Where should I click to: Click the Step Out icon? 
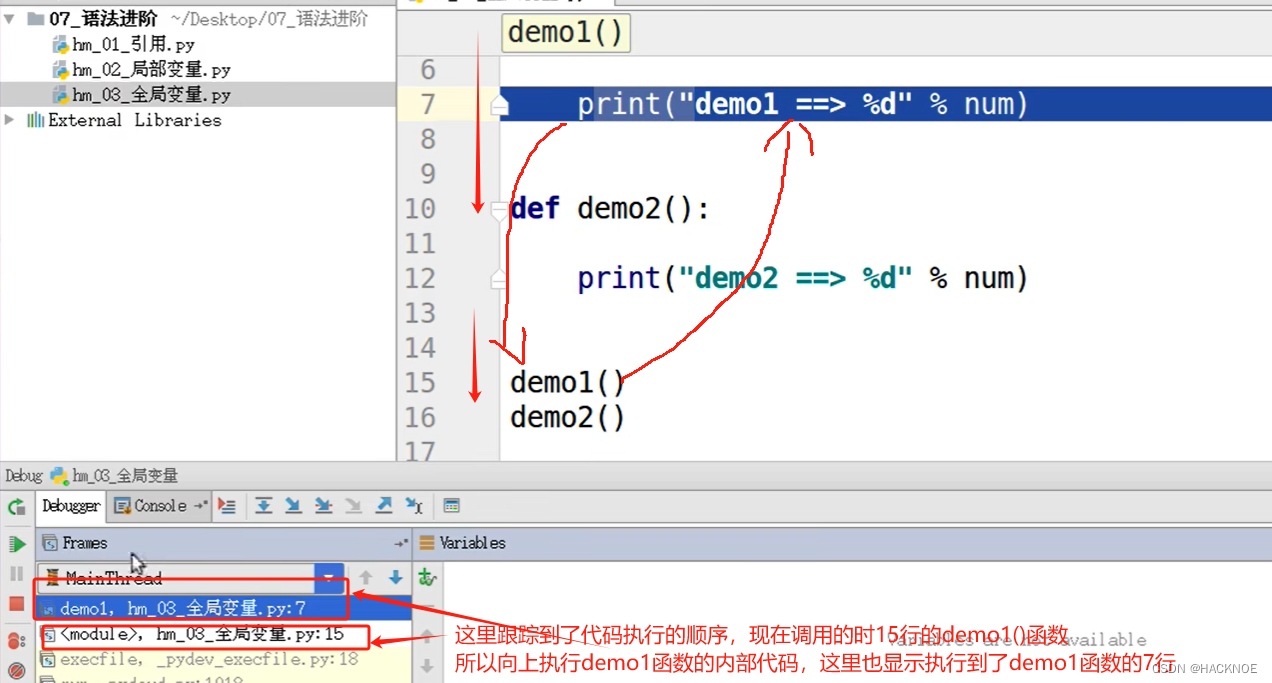[383, 506]
